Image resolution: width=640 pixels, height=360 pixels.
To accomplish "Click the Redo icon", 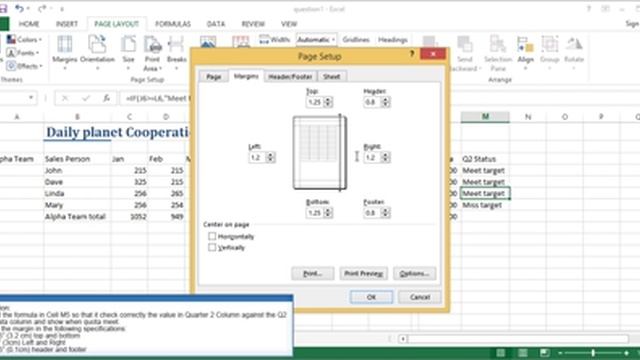I will coord(42,8).
